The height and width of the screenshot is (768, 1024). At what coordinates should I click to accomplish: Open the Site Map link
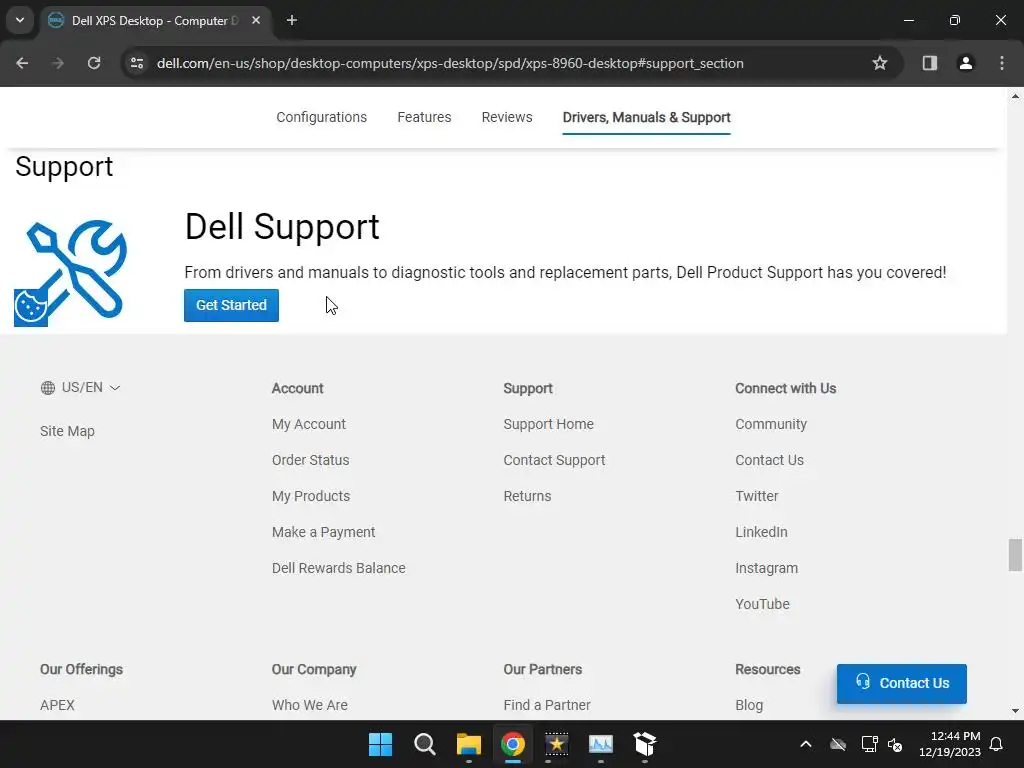coord(67,432)
